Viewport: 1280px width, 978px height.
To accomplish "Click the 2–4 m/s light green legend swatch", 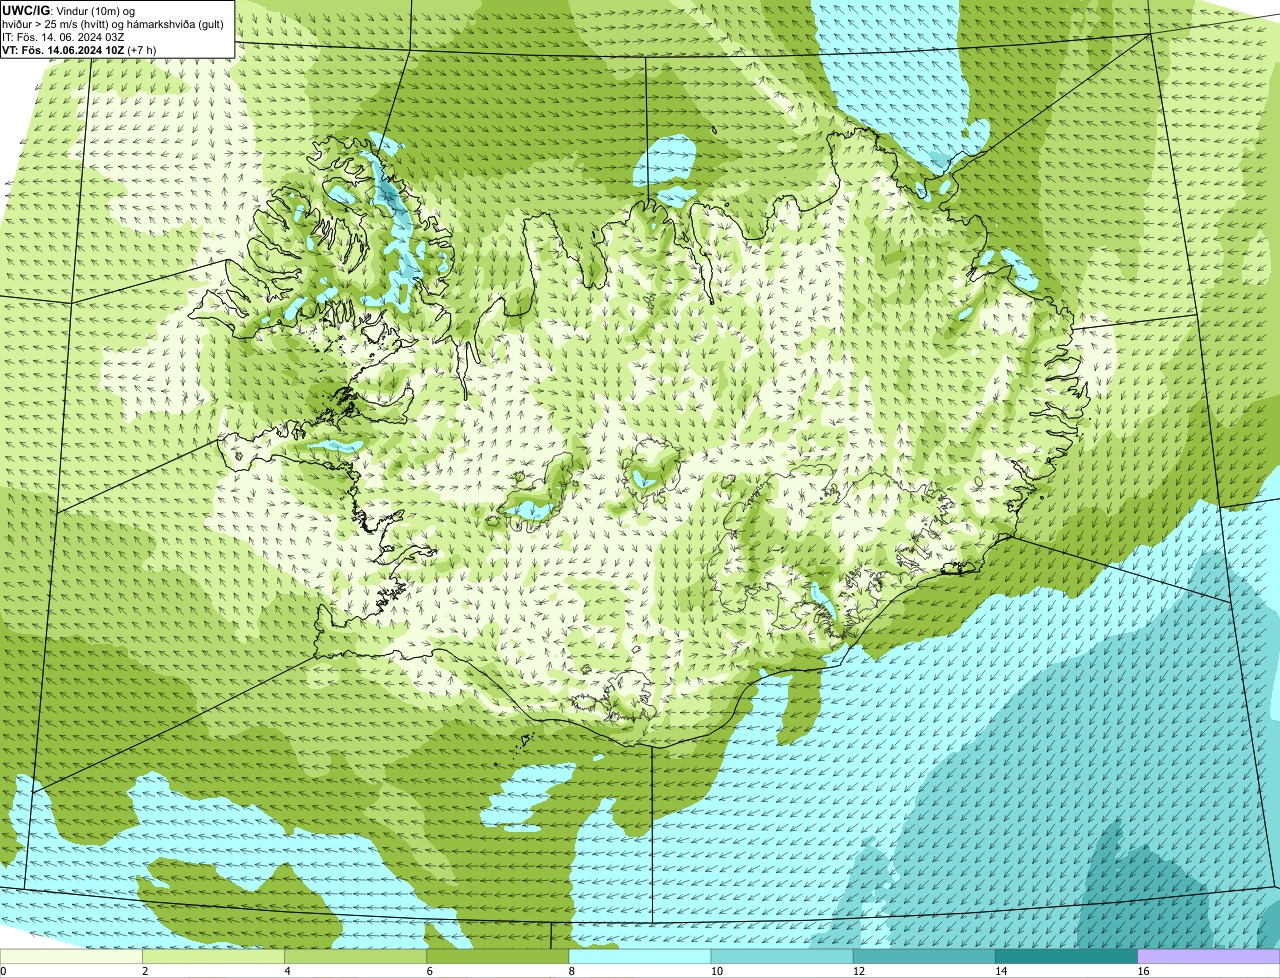I will [x=213, y=956].
